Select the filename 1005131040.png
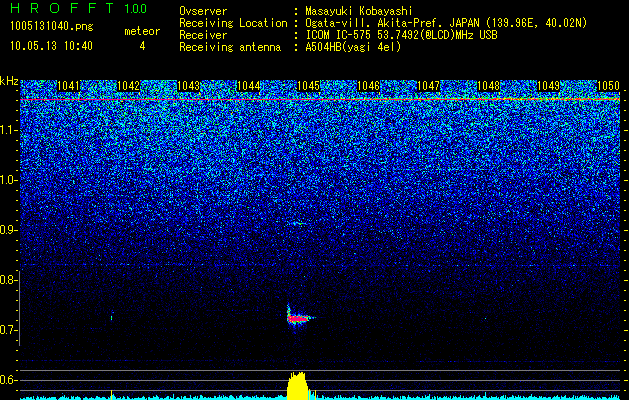Viewport: 629px width, 400px height. 52,26
